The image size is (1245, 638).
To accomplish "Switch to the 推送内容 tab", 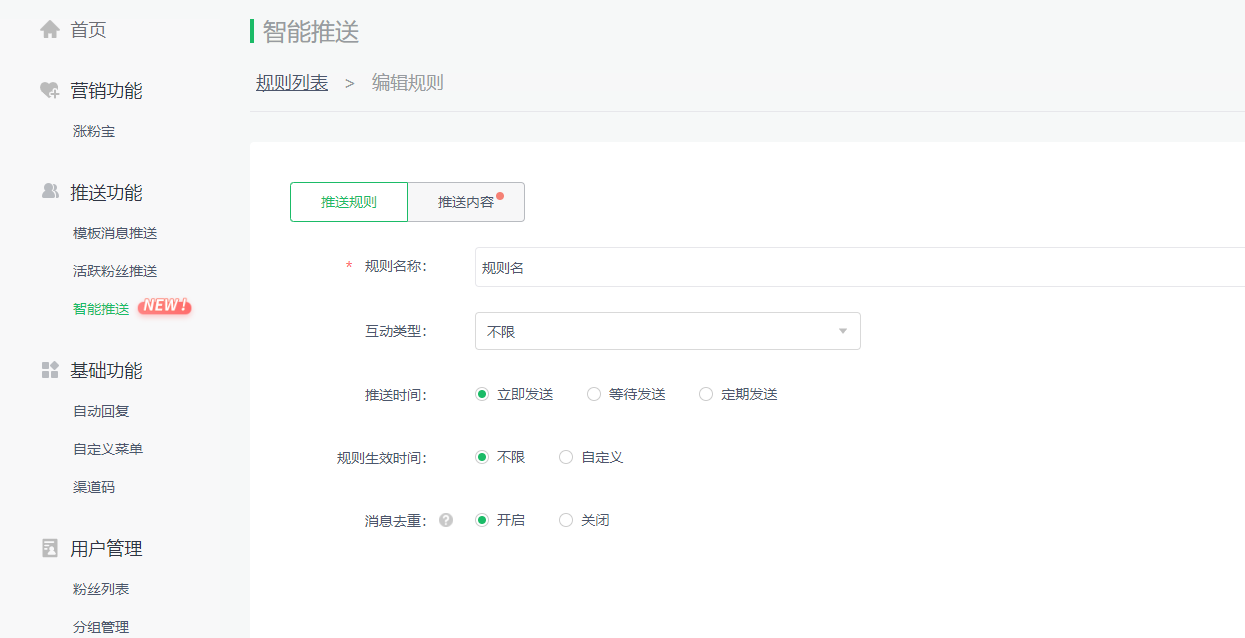I will point(465,202).
